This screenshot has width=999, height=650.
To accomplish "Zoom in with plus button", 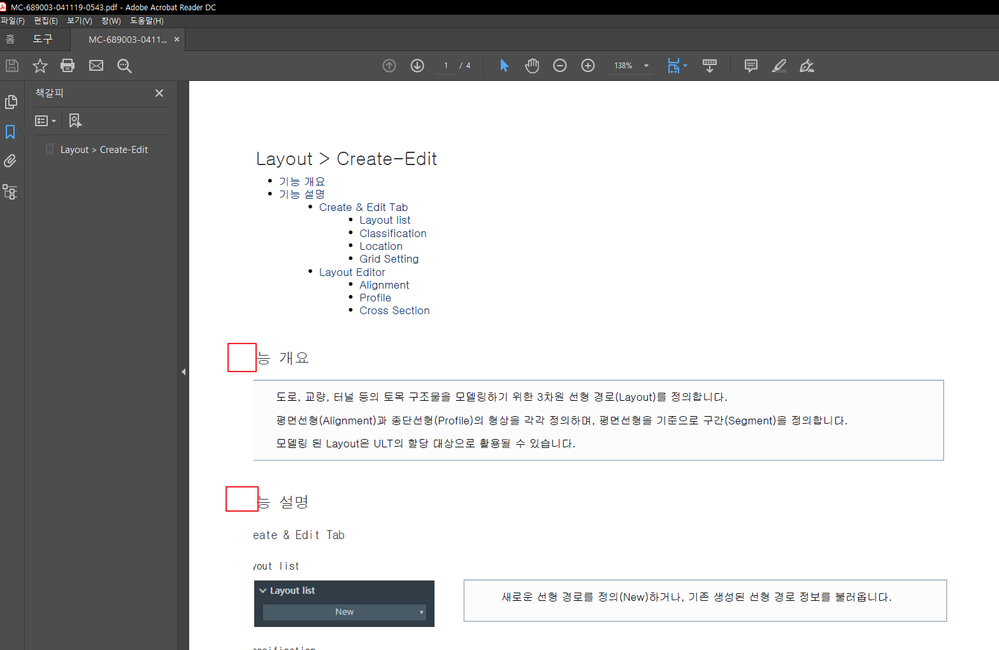I will click(x=588, y=66).
